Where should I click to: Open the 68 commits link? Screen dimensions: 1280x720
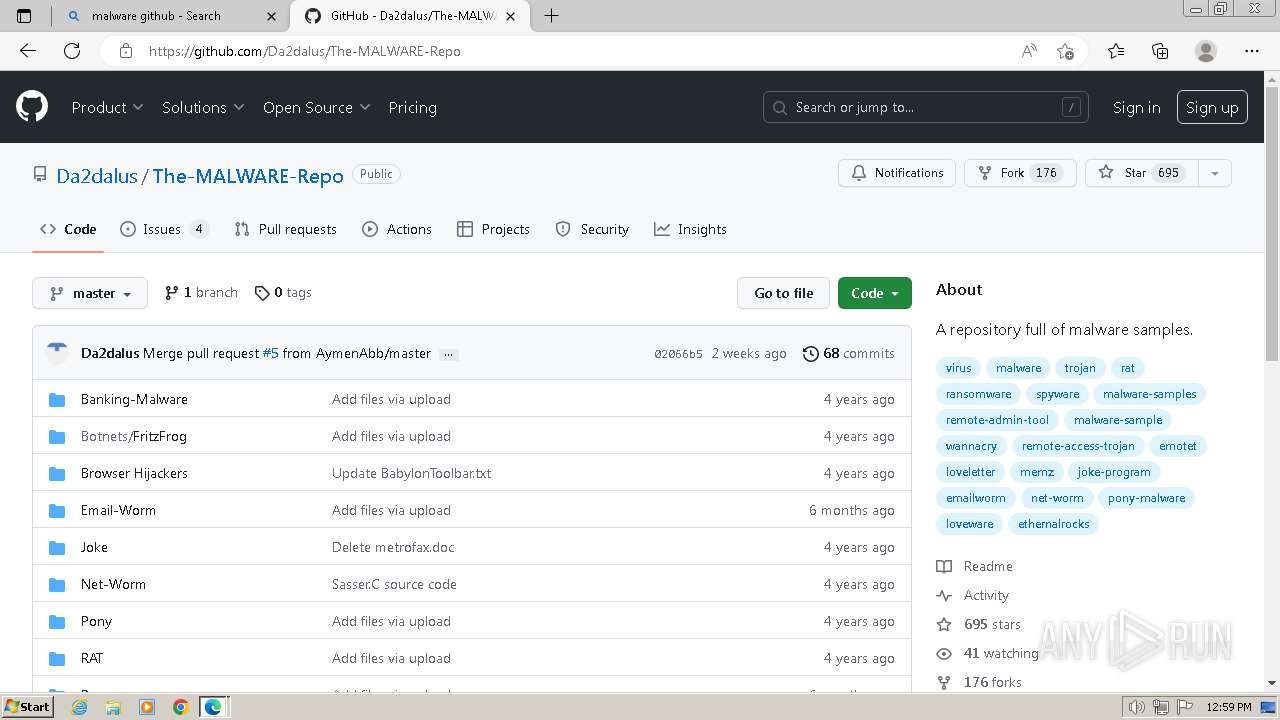(849, 353)
